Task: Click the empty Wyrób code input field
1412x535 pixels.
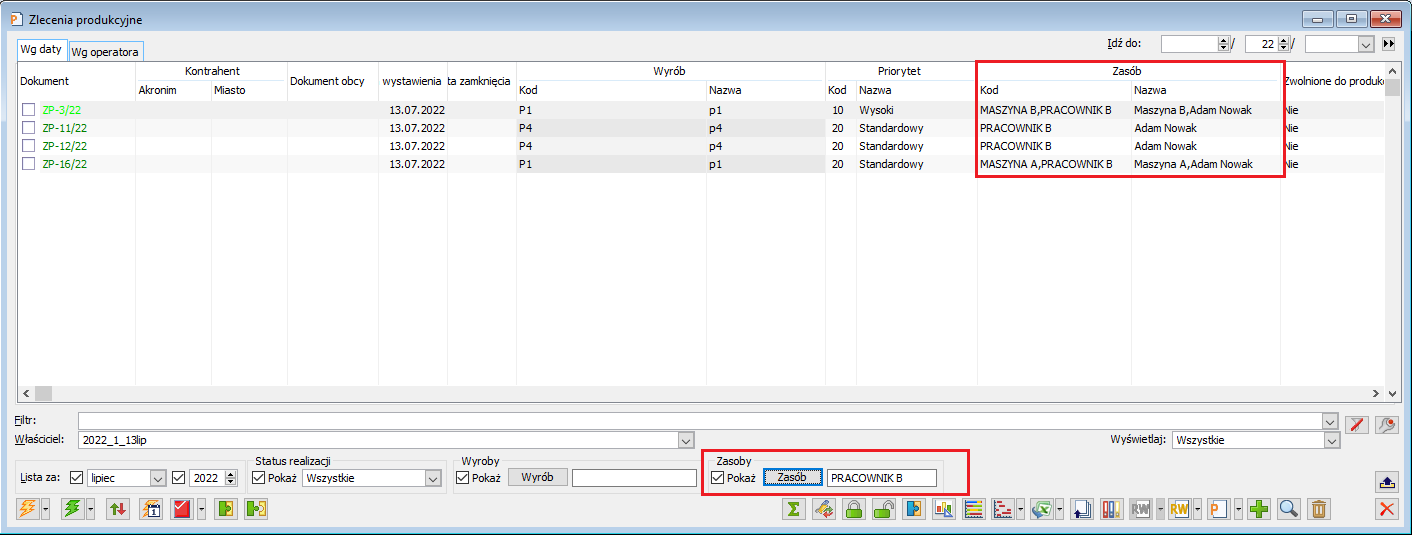Action: (x=633, y=478)
